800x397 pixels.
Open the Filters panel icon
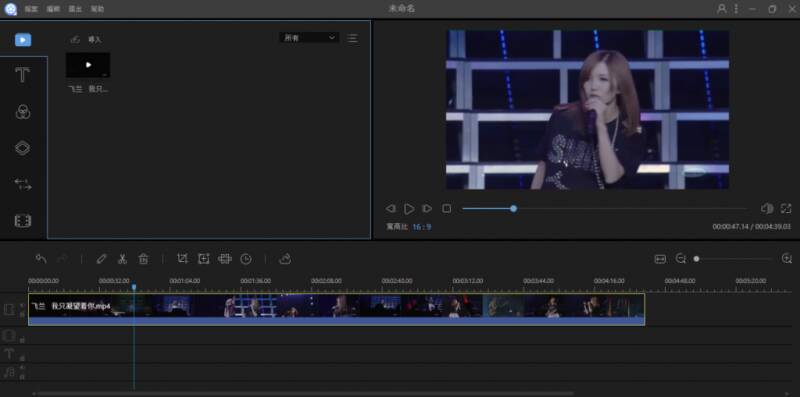[22, 112]
